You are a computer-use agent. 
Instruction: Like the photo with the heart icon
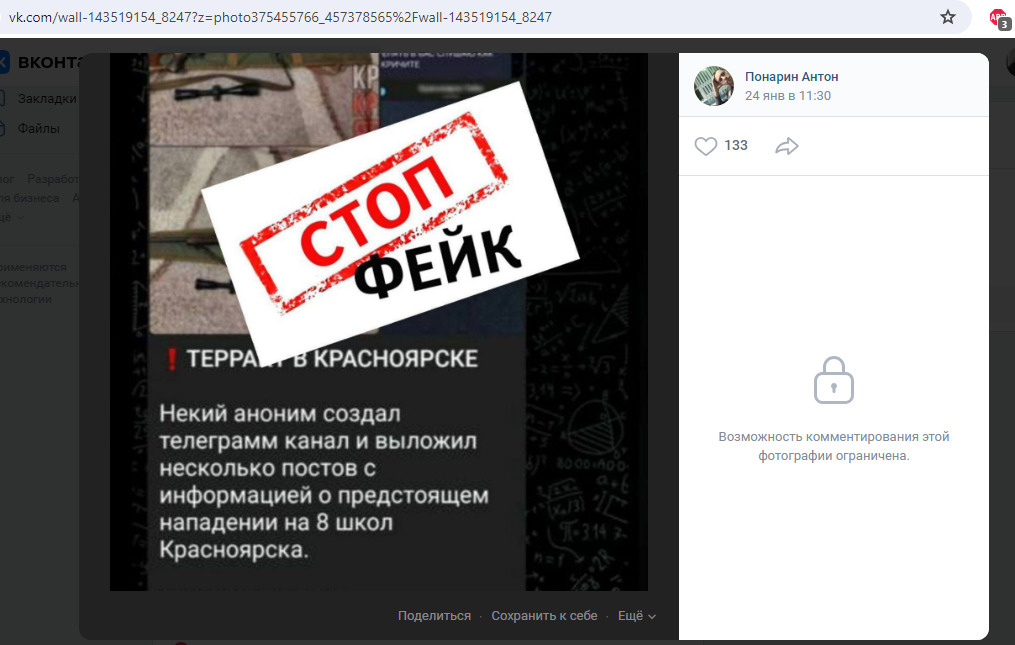click(x=706, y=146)
